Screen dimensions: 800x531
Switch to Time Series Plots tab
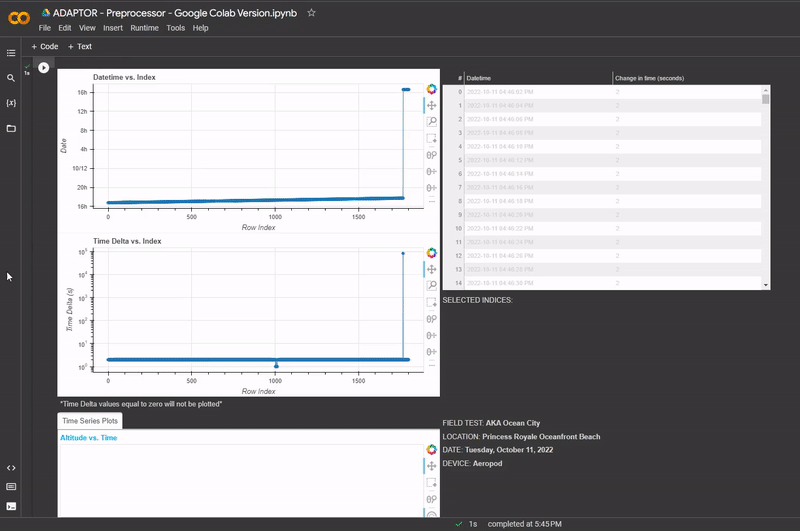pyautogui.click(x=90, y=421)
